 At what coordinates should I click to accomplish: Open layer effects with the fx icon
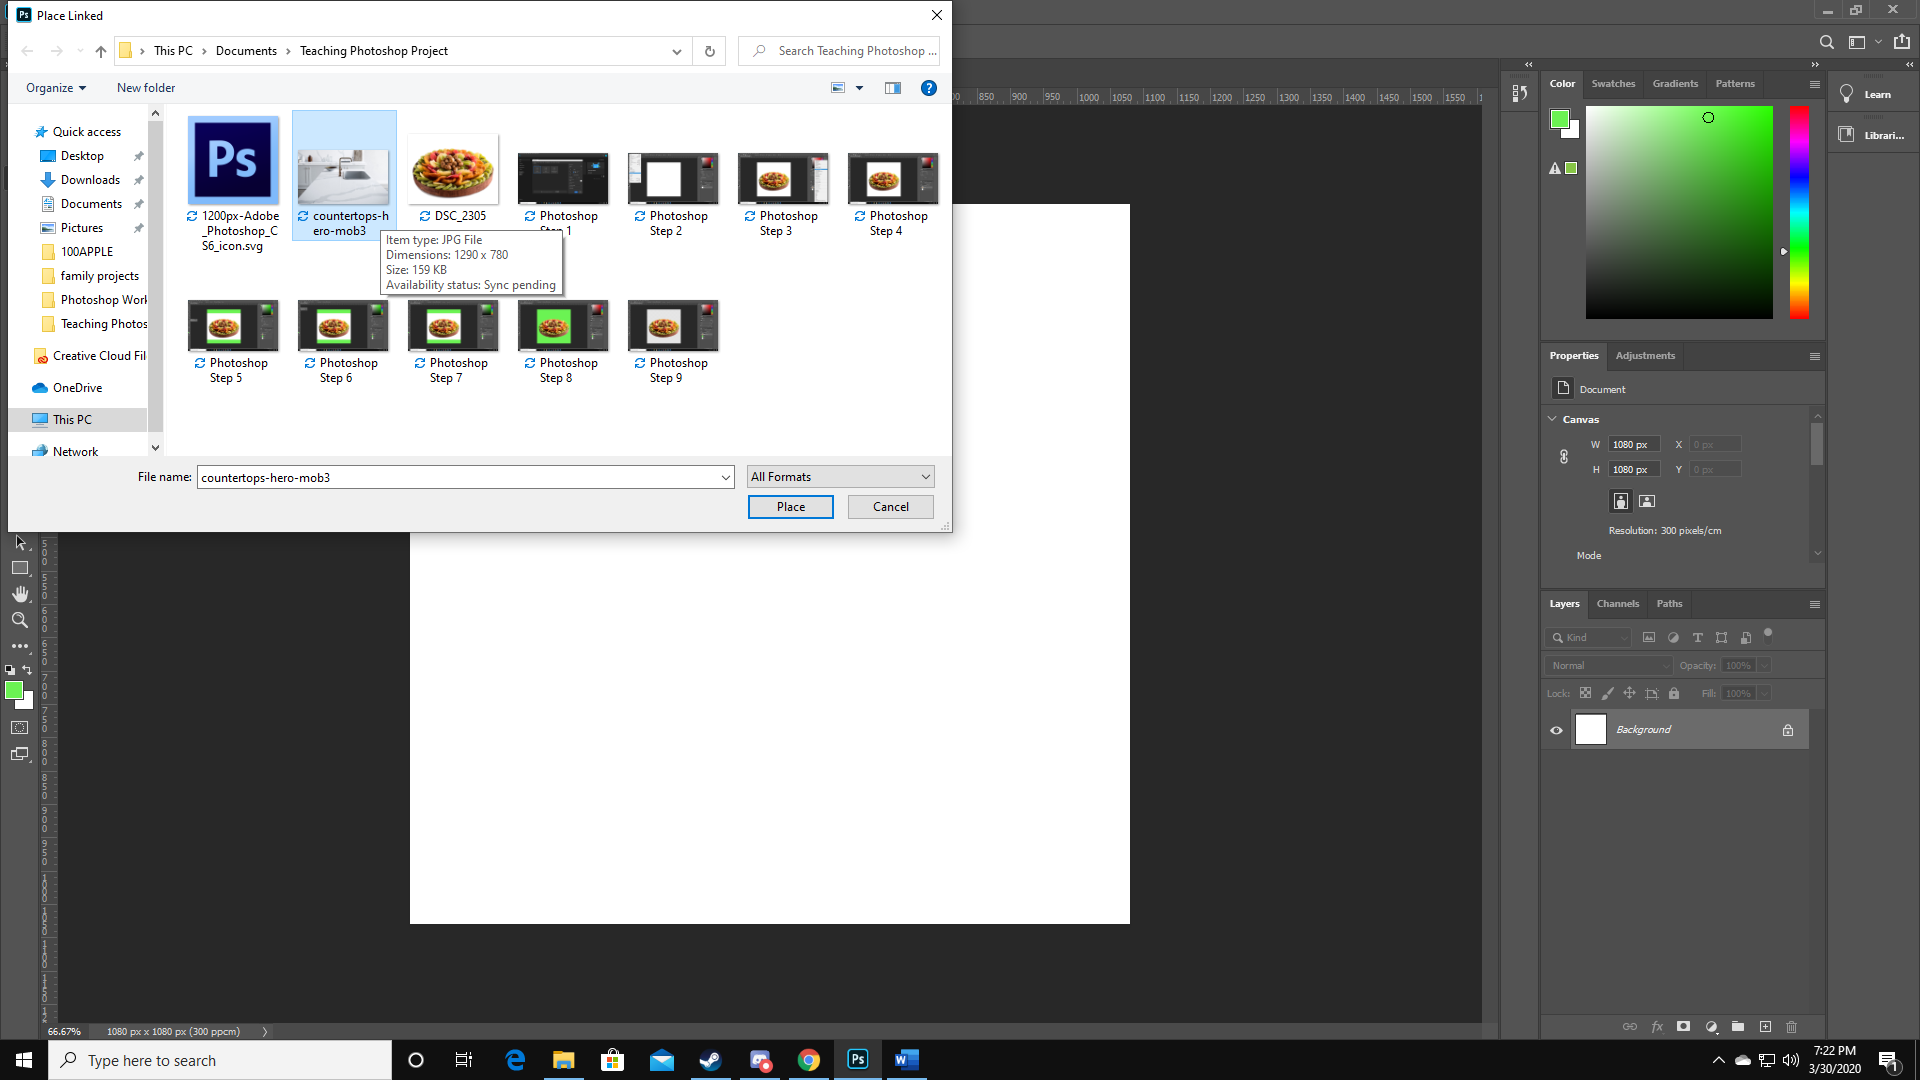pos(1658,1026)
